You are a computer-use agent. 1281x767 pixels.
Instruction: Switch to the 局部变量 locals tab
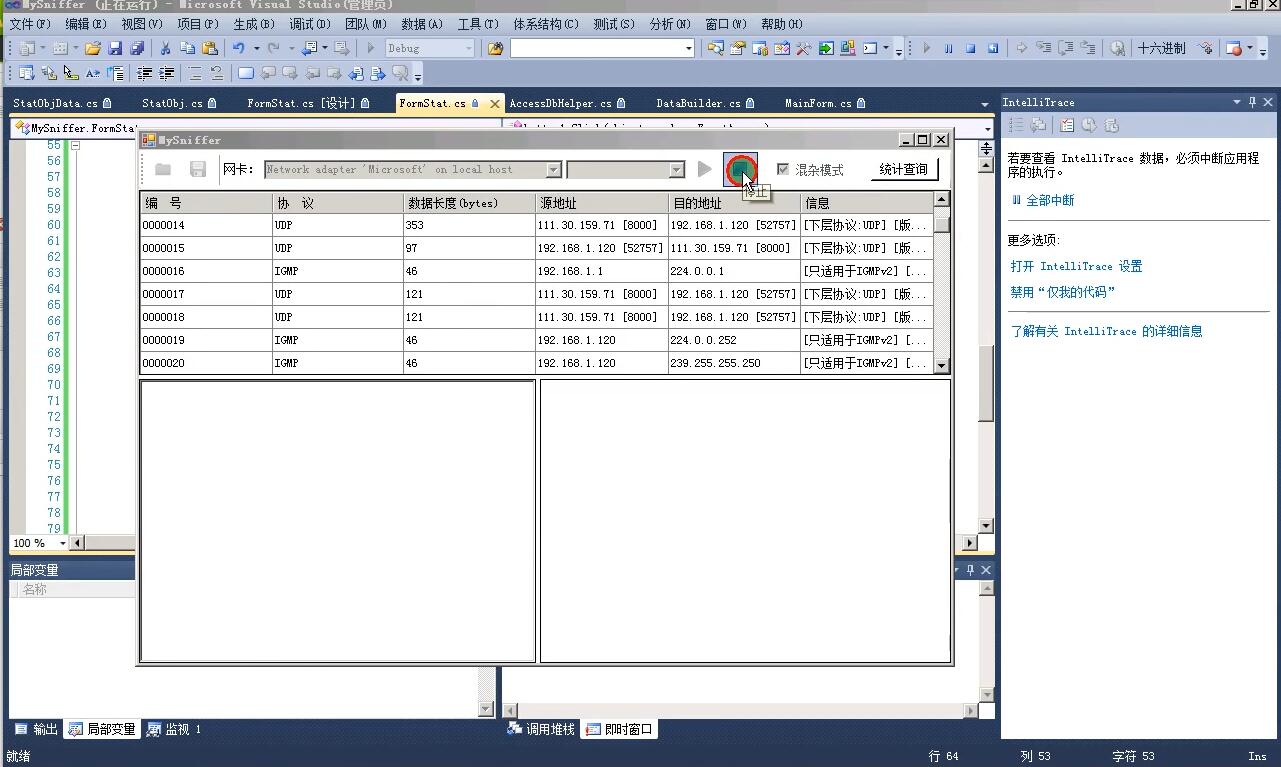click(x=102, y=729)
